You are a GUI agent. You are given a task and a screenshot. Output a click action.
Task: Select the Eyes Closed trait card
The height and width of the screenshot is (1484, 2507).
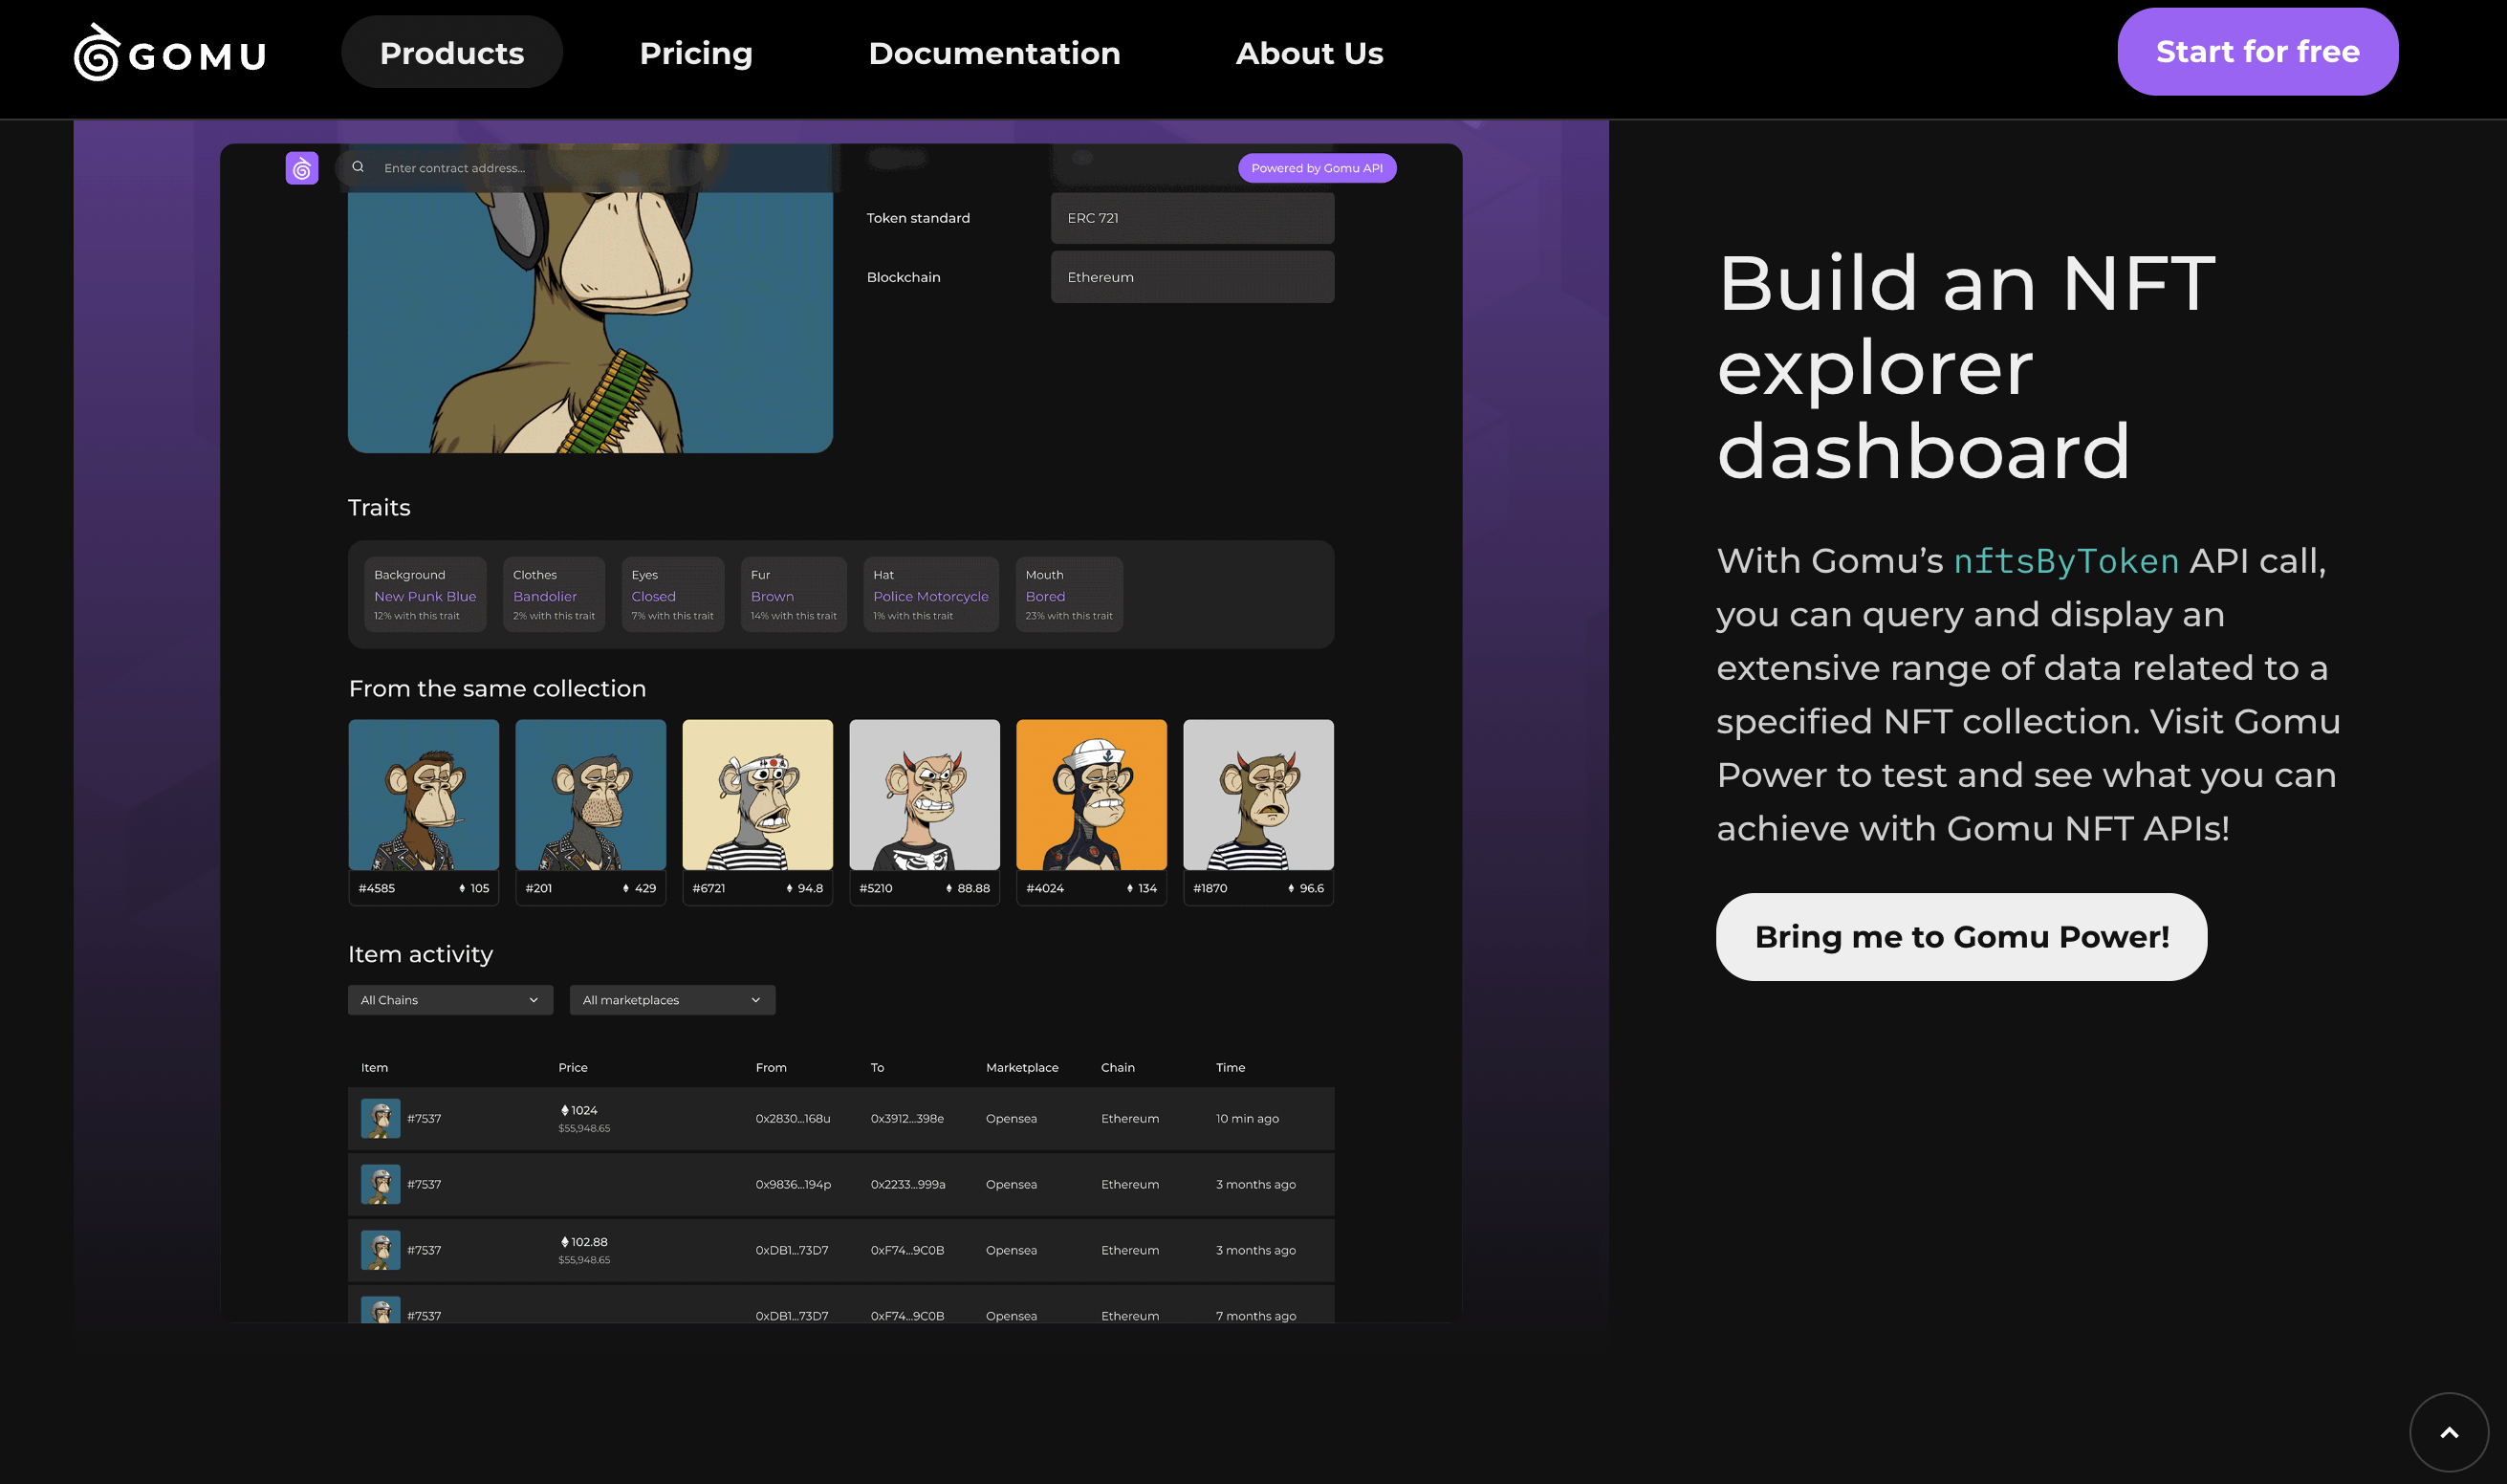(672, 594)
